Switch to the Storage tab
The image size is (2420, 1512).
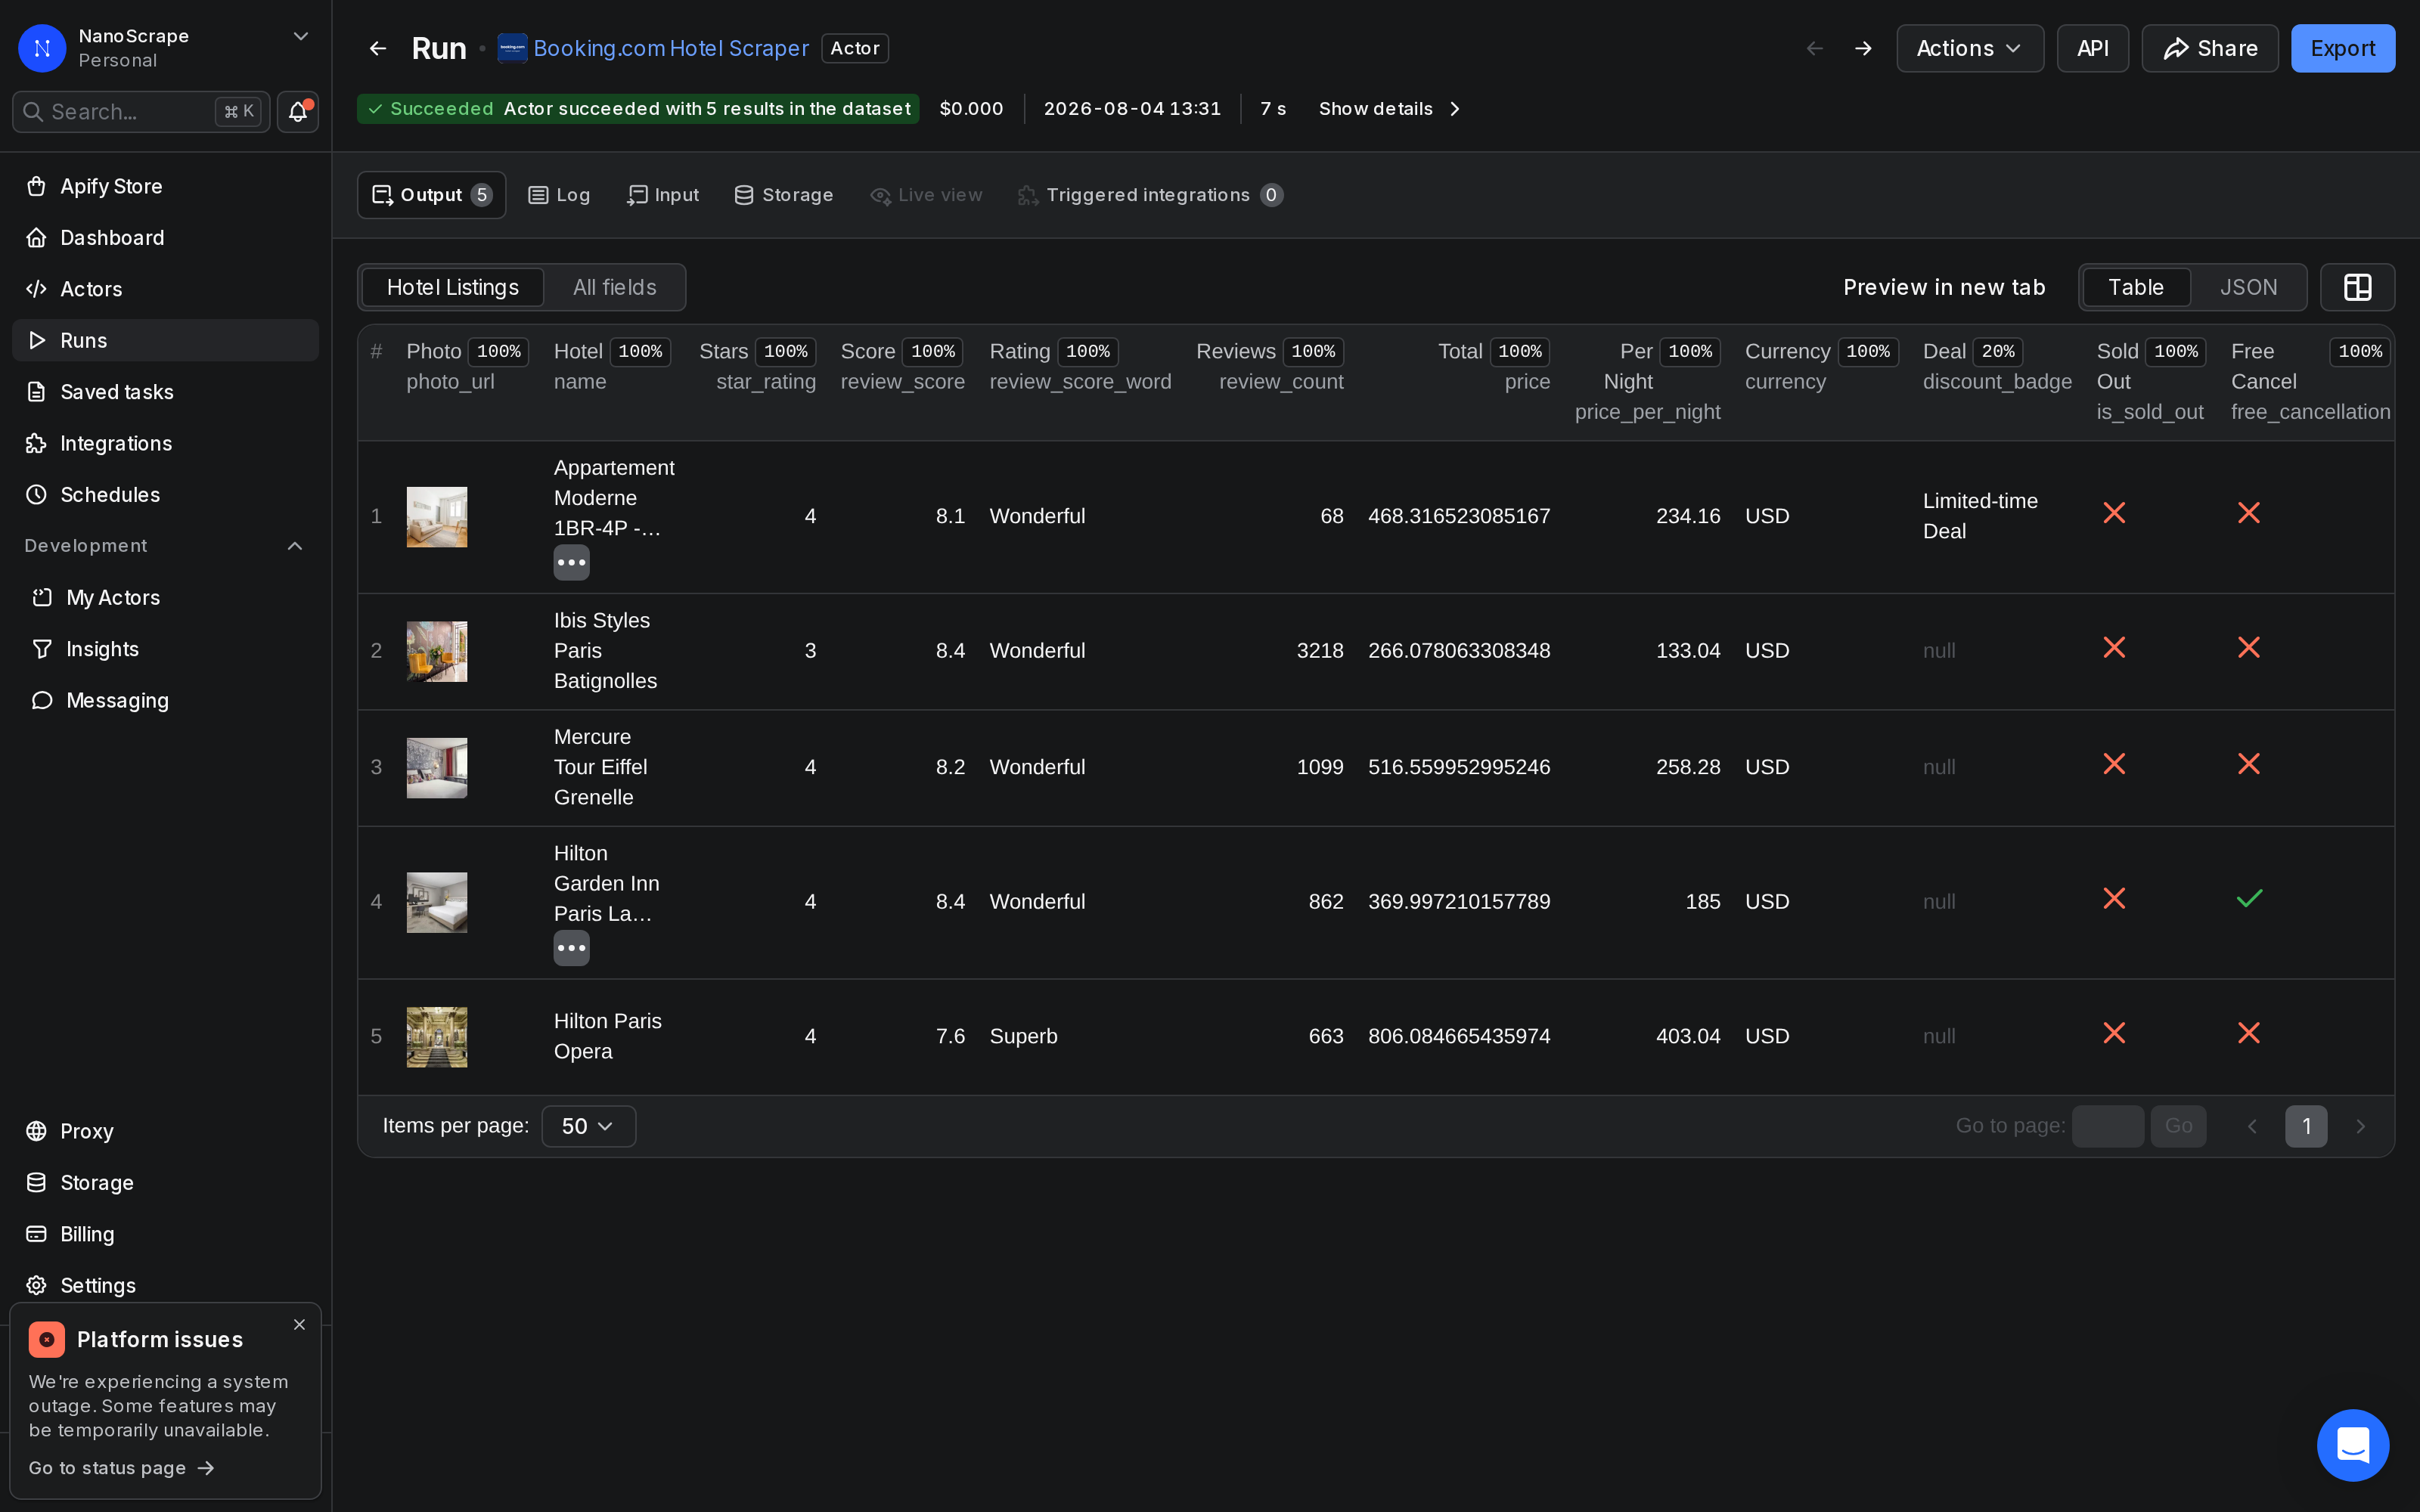[x=783, y=195]
